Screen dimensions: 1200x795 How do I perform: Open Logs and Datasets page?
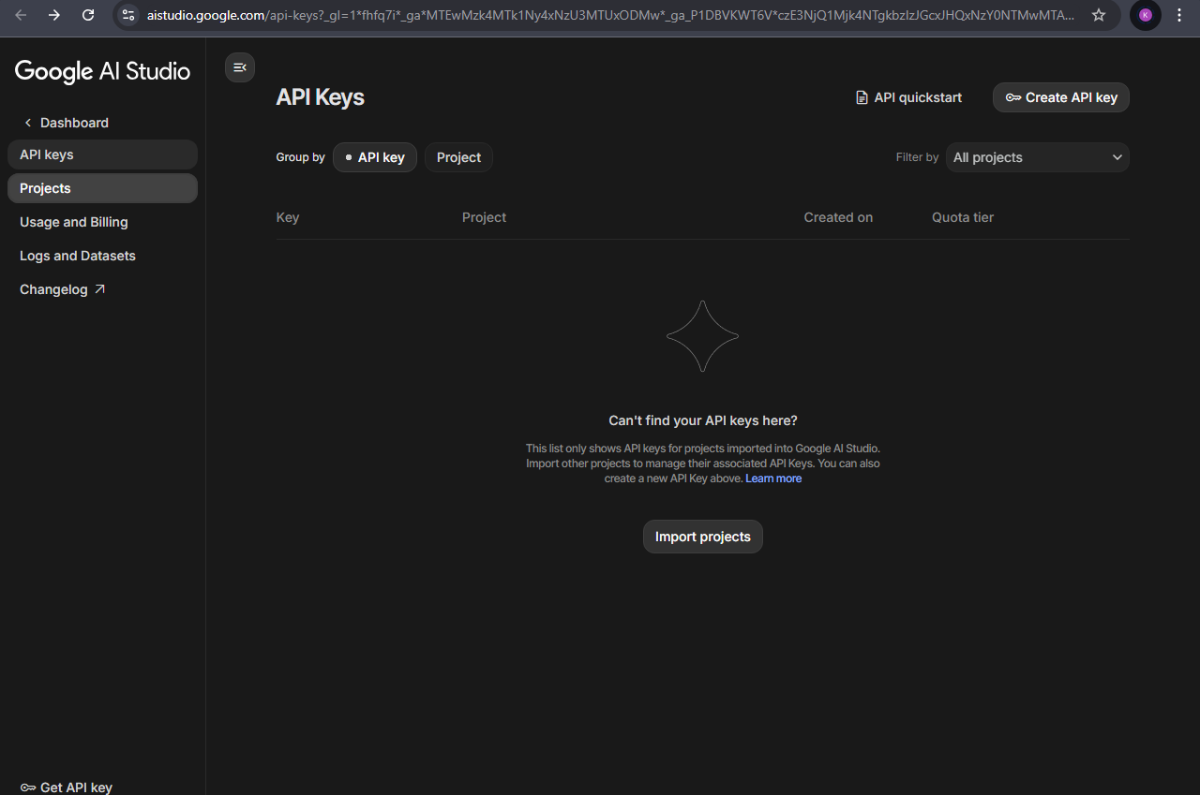(78, 256)
